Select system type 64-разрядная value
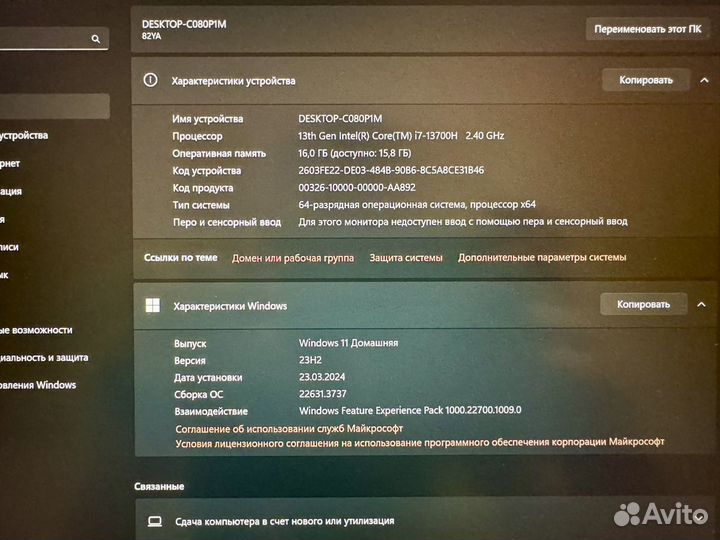The height and width of the screenshot is (540, 720). pos(417,204)
